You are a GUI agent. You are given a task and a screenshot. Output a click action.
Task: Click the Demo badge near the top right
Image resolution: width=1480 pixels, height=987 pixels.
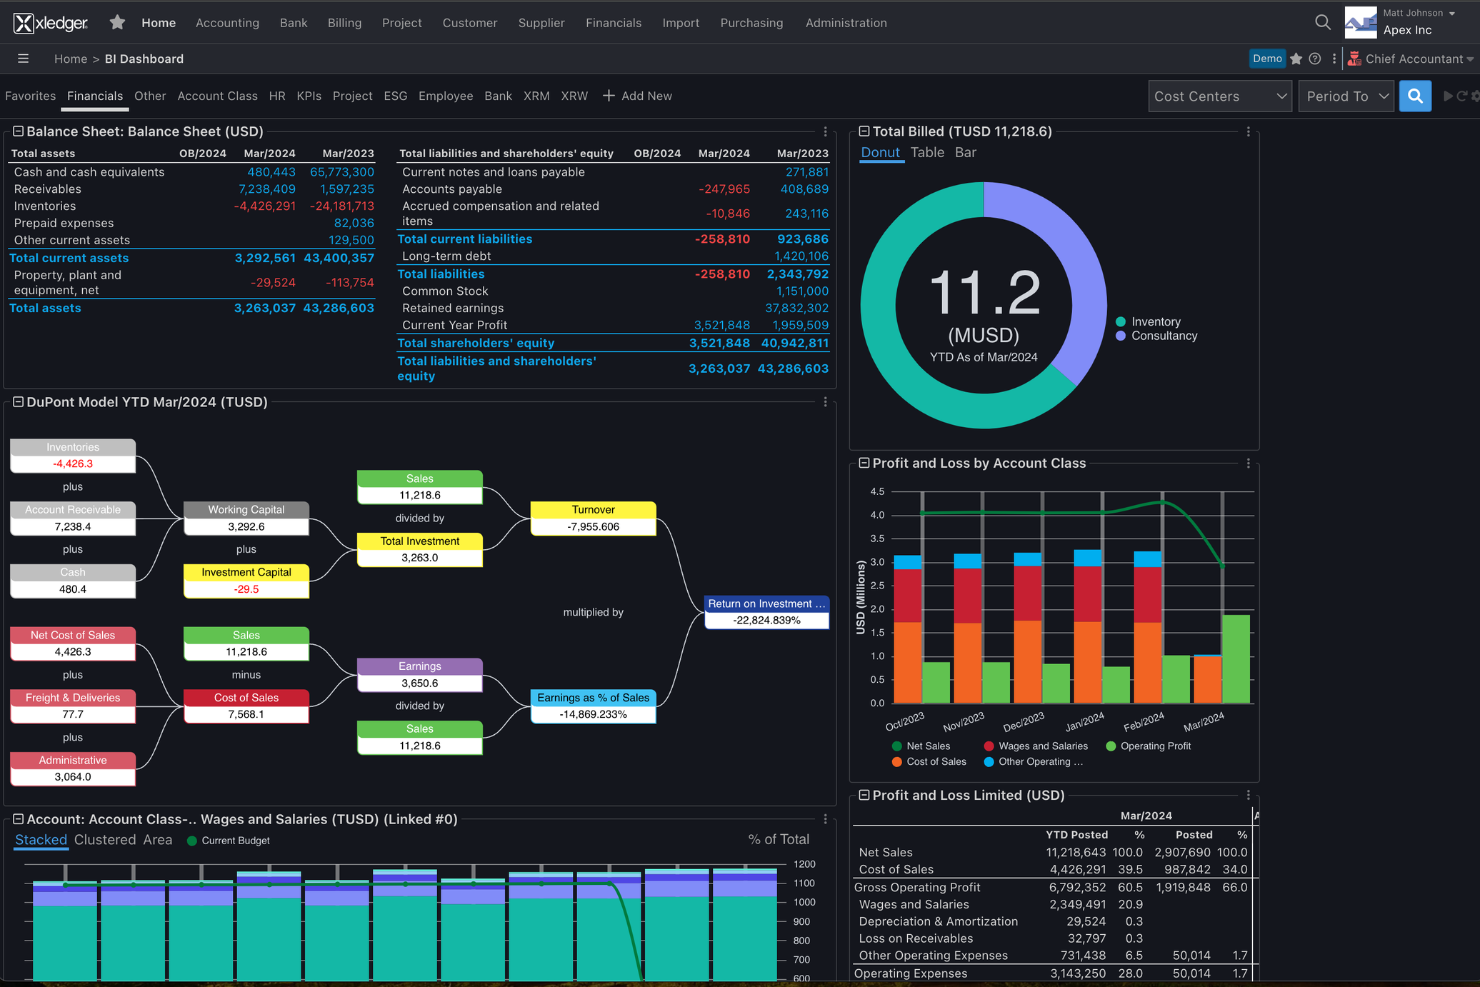1267,58
